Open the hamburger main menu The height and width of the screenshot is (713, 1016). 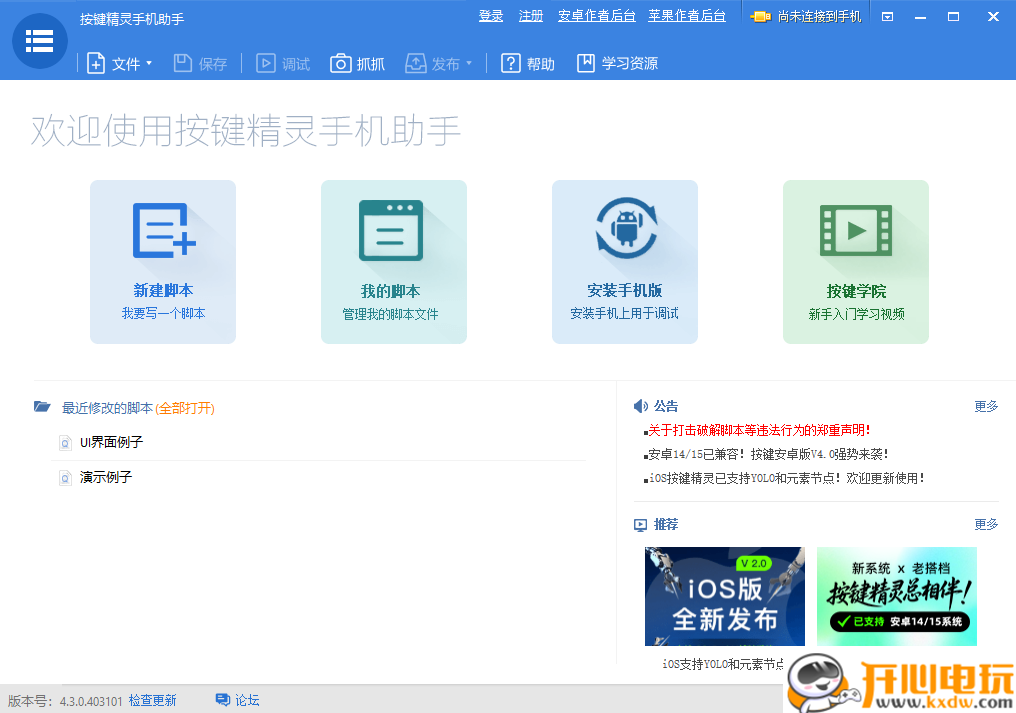pyautogui.click(x=39, y=41)
